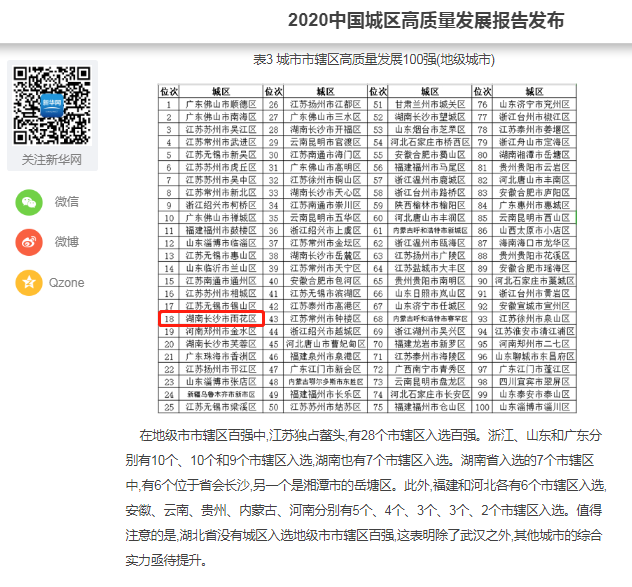
Task: Click the 关注新华网 caption
Action: tap(52, 160)
